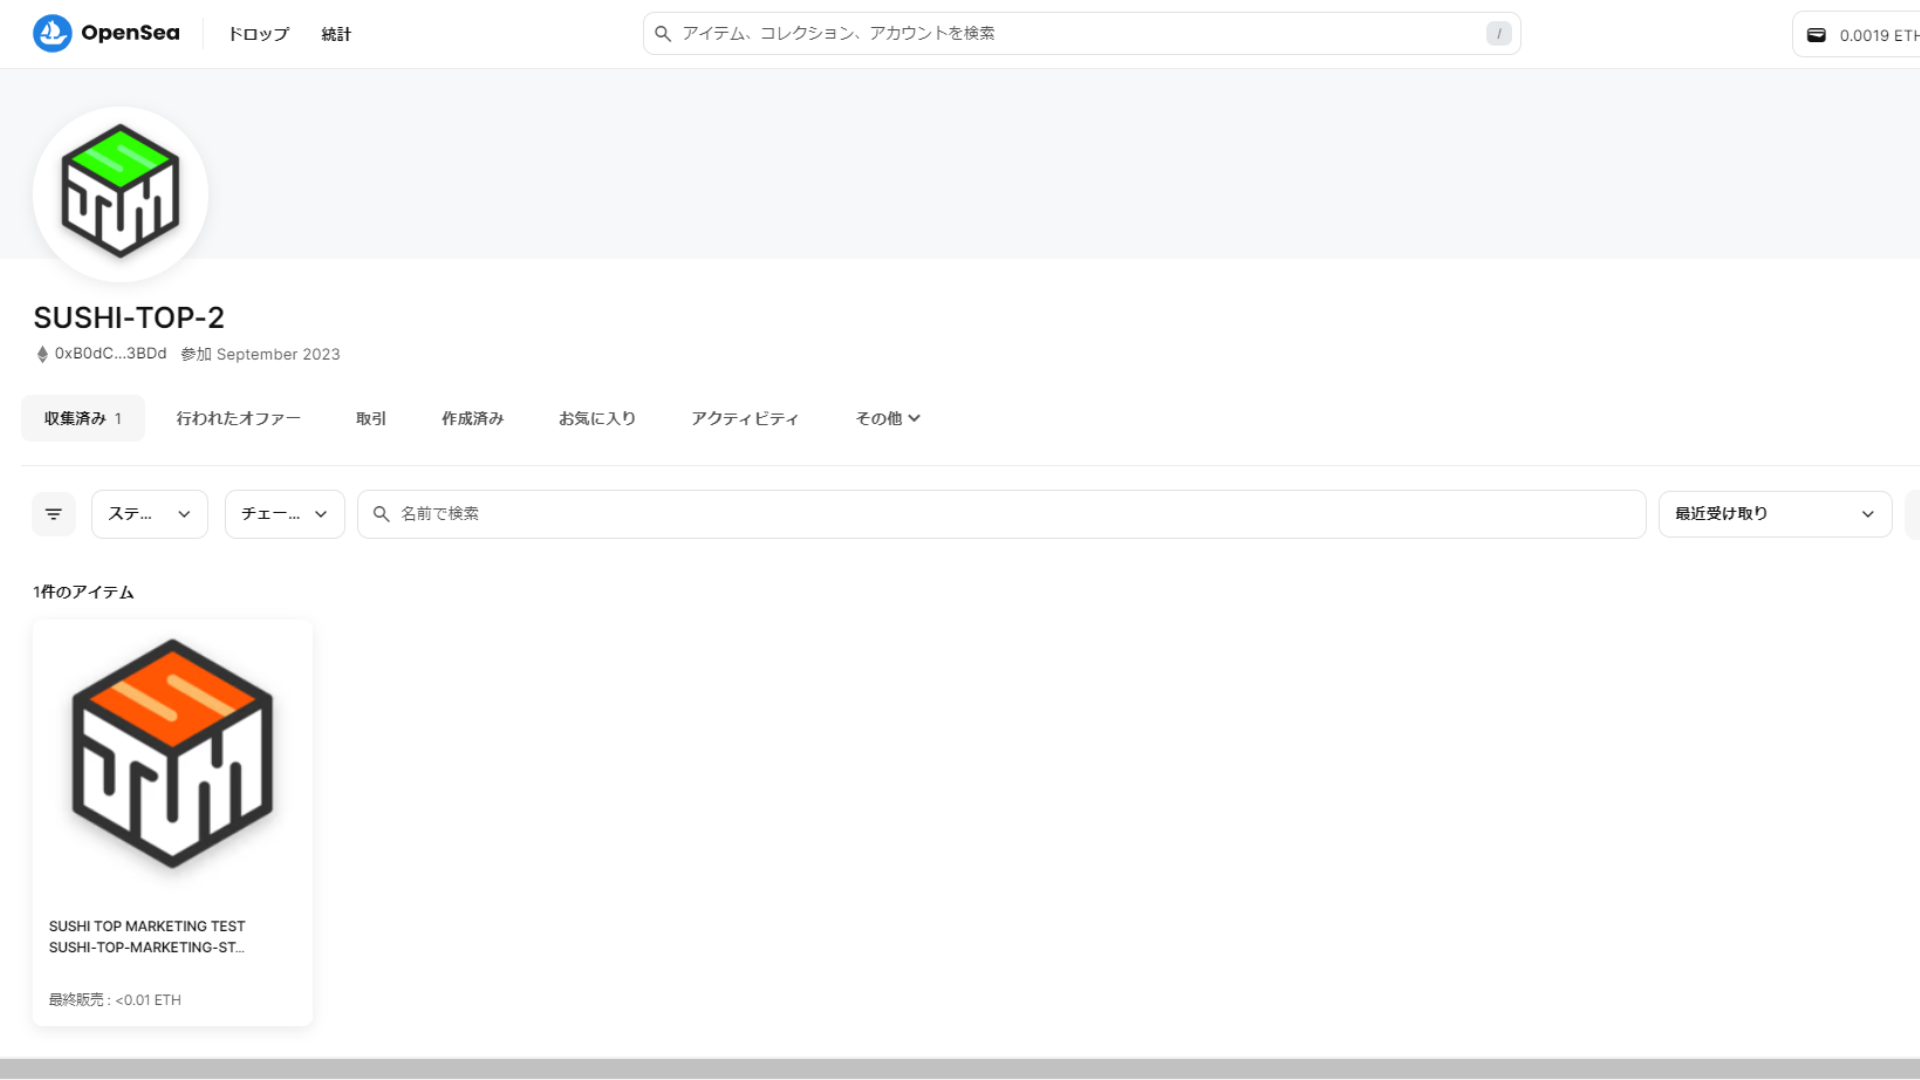Switch to the 行われたオファー tab
1920x1080 pixels.
238,418
